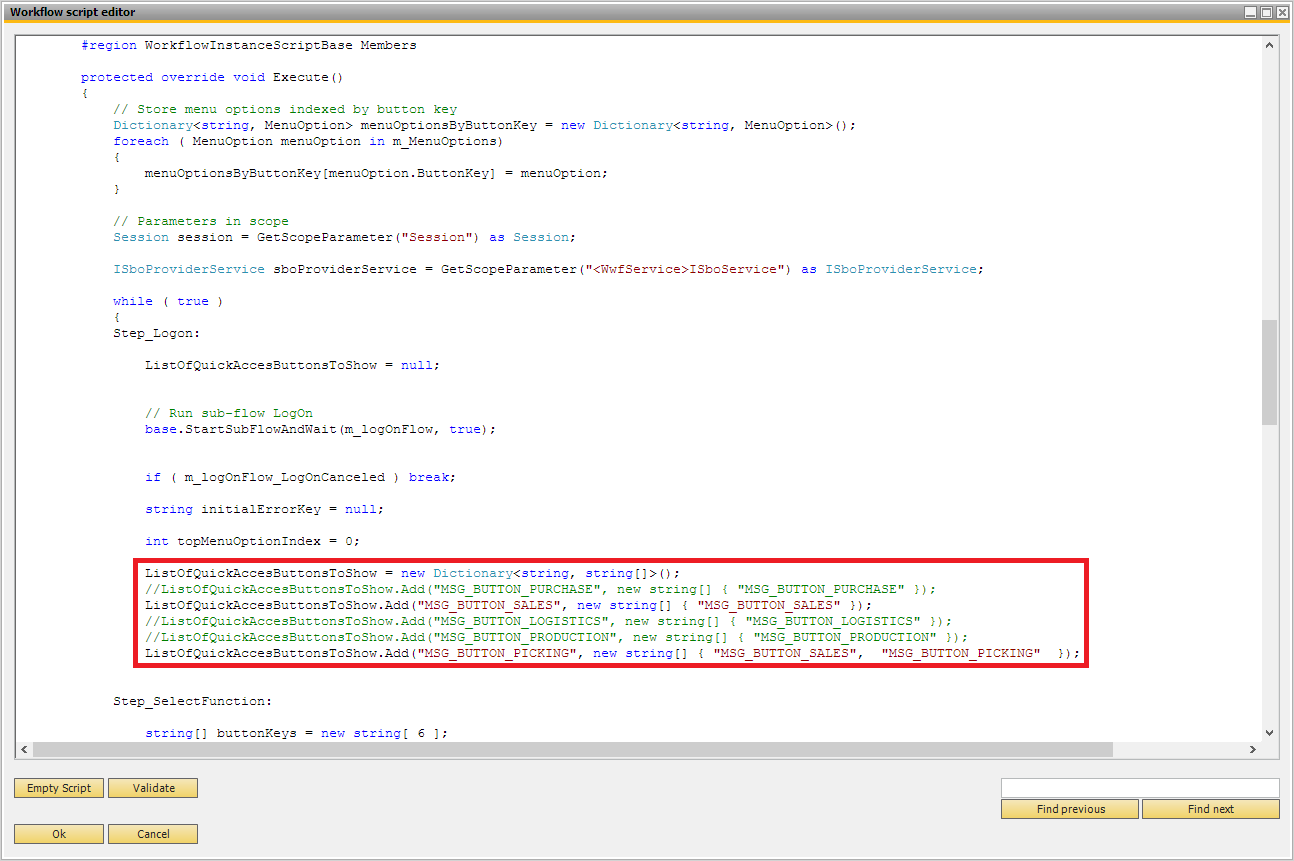Click the Find next button

1210,809
